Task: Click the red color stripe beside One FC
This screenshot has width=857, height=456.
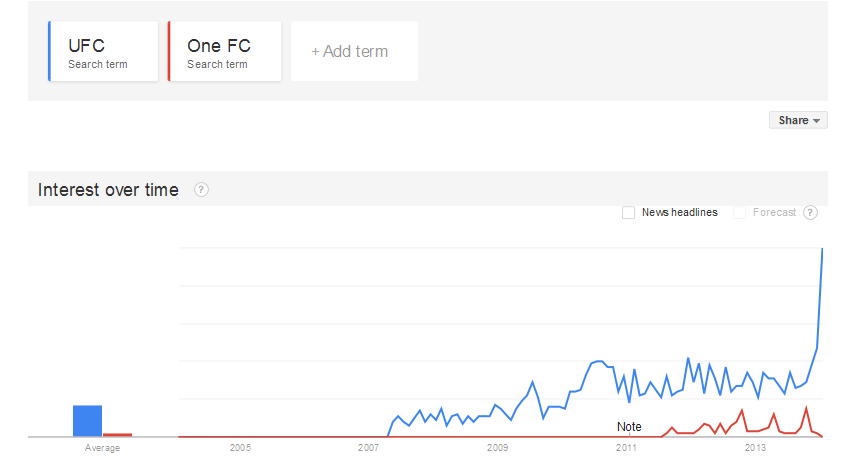Action: pyautogui.click(x=169, y=52)
